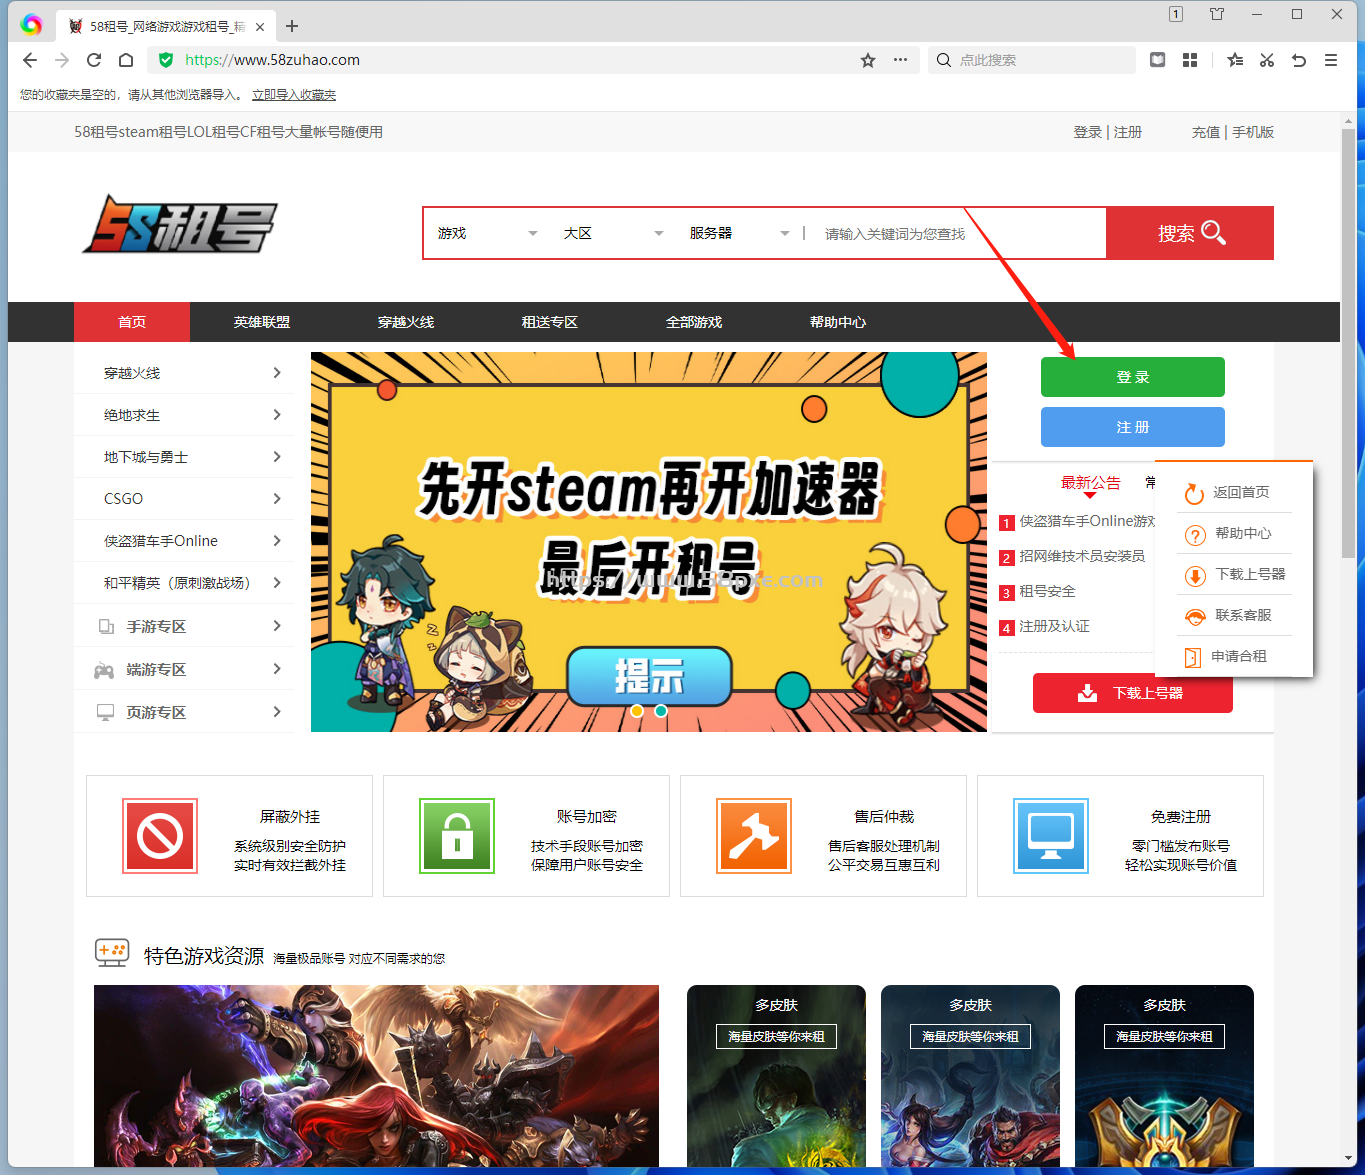Open the 注册及认证 announcement
1365x1175 pixels.
click(x=1054, y=626)
